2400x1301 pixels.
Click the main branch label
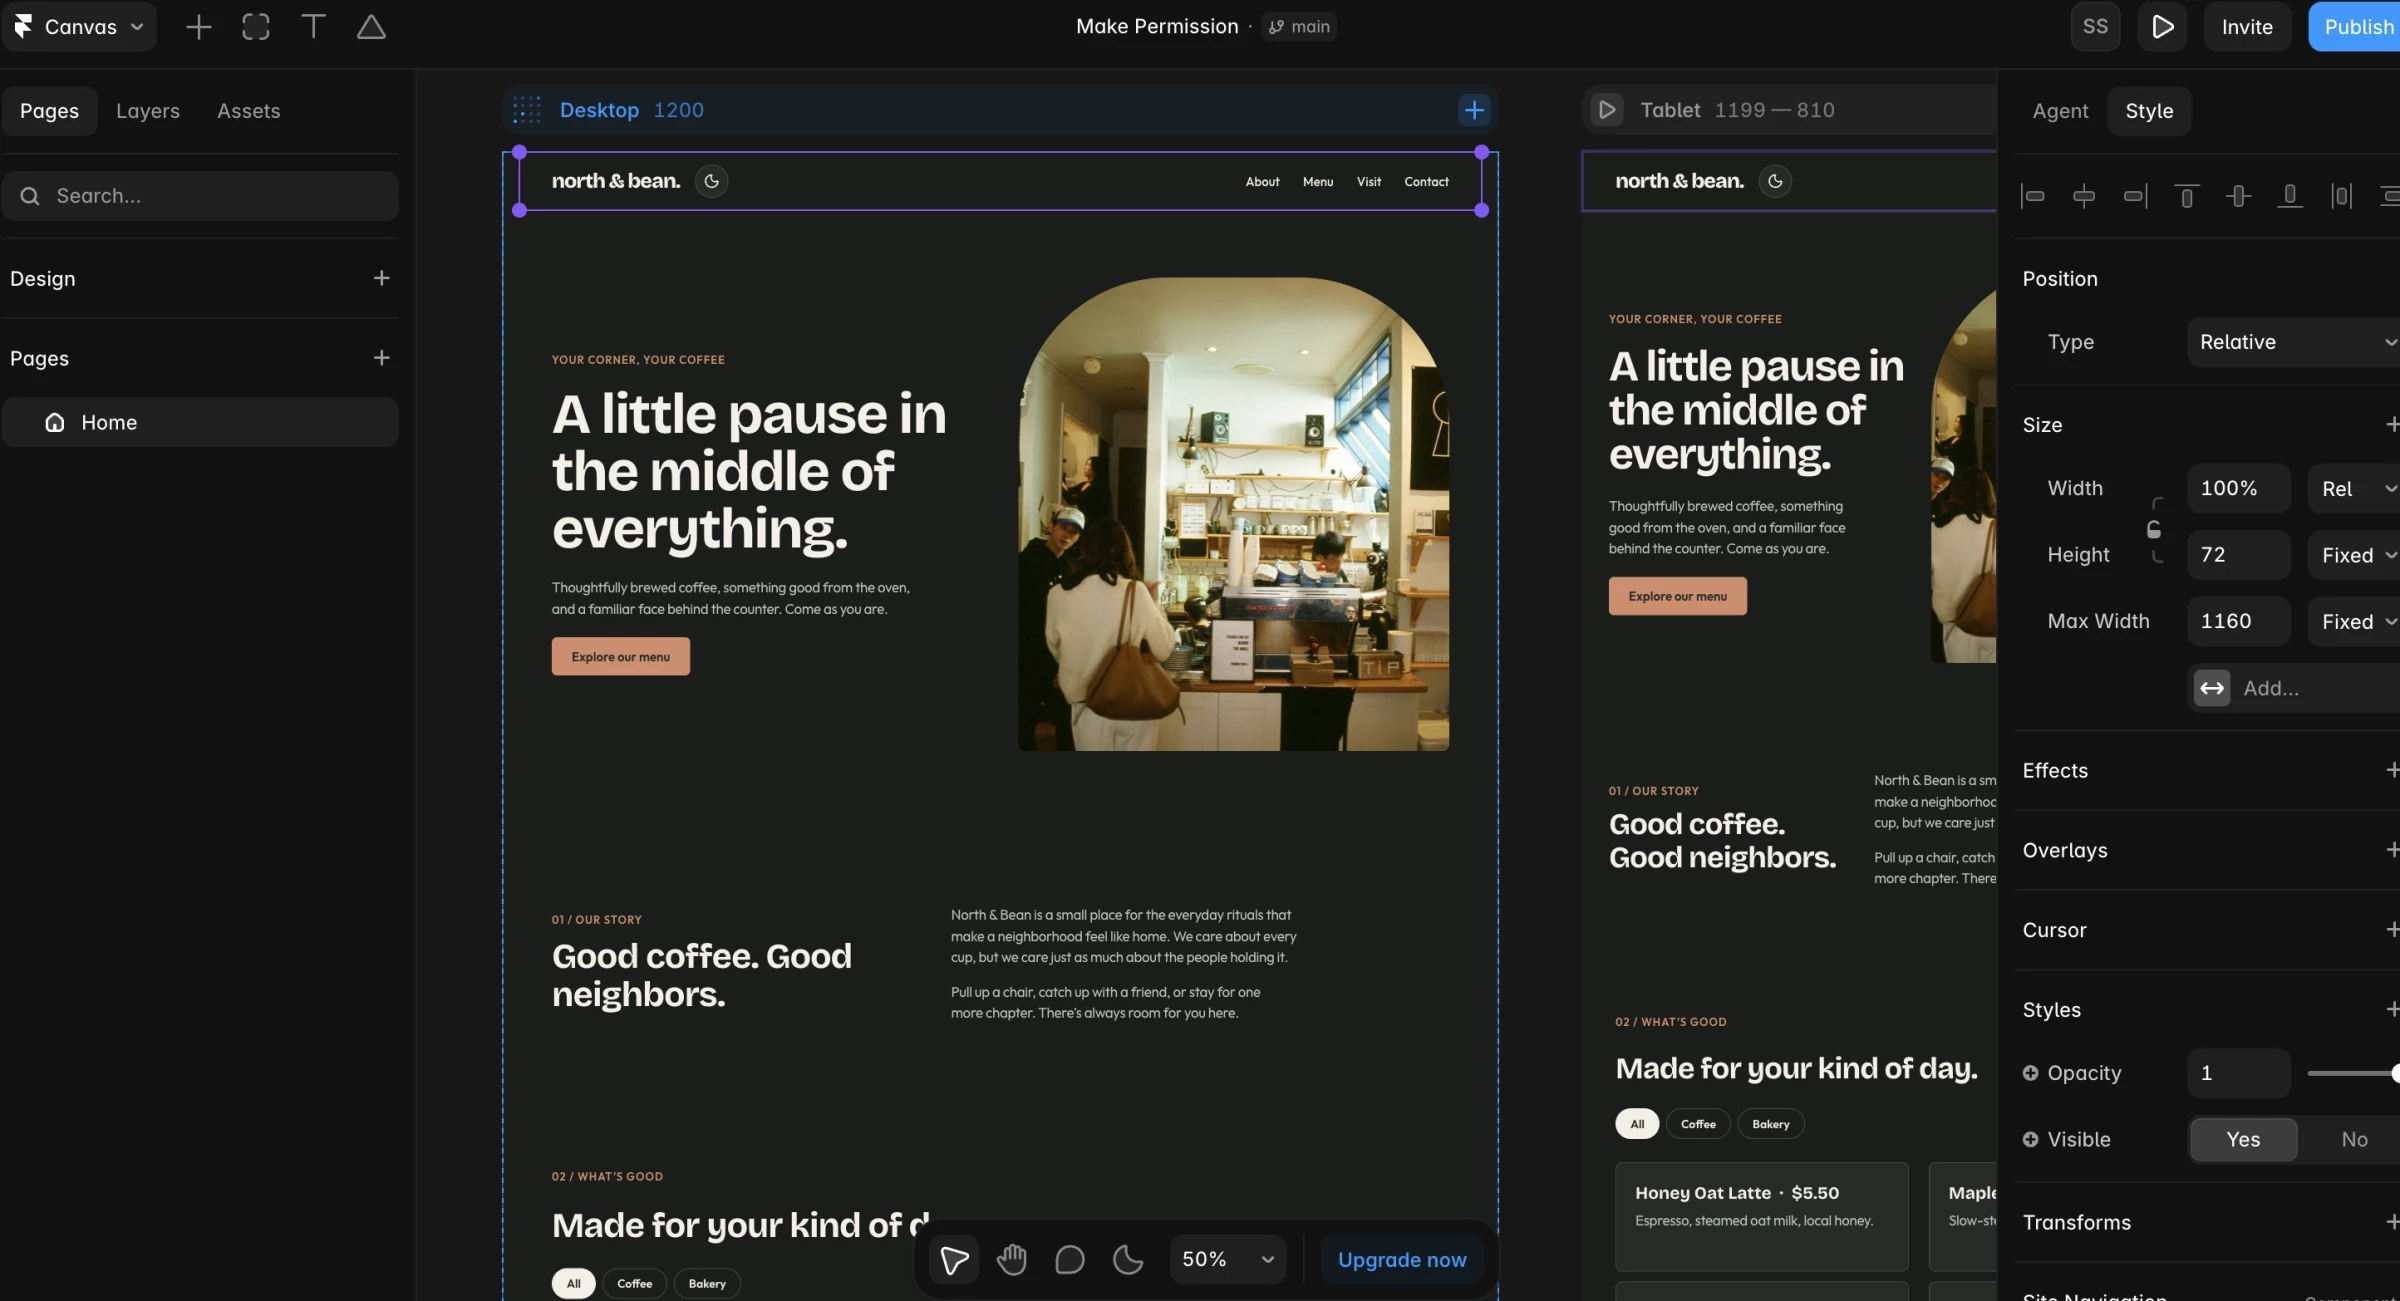pos(1299,27)
